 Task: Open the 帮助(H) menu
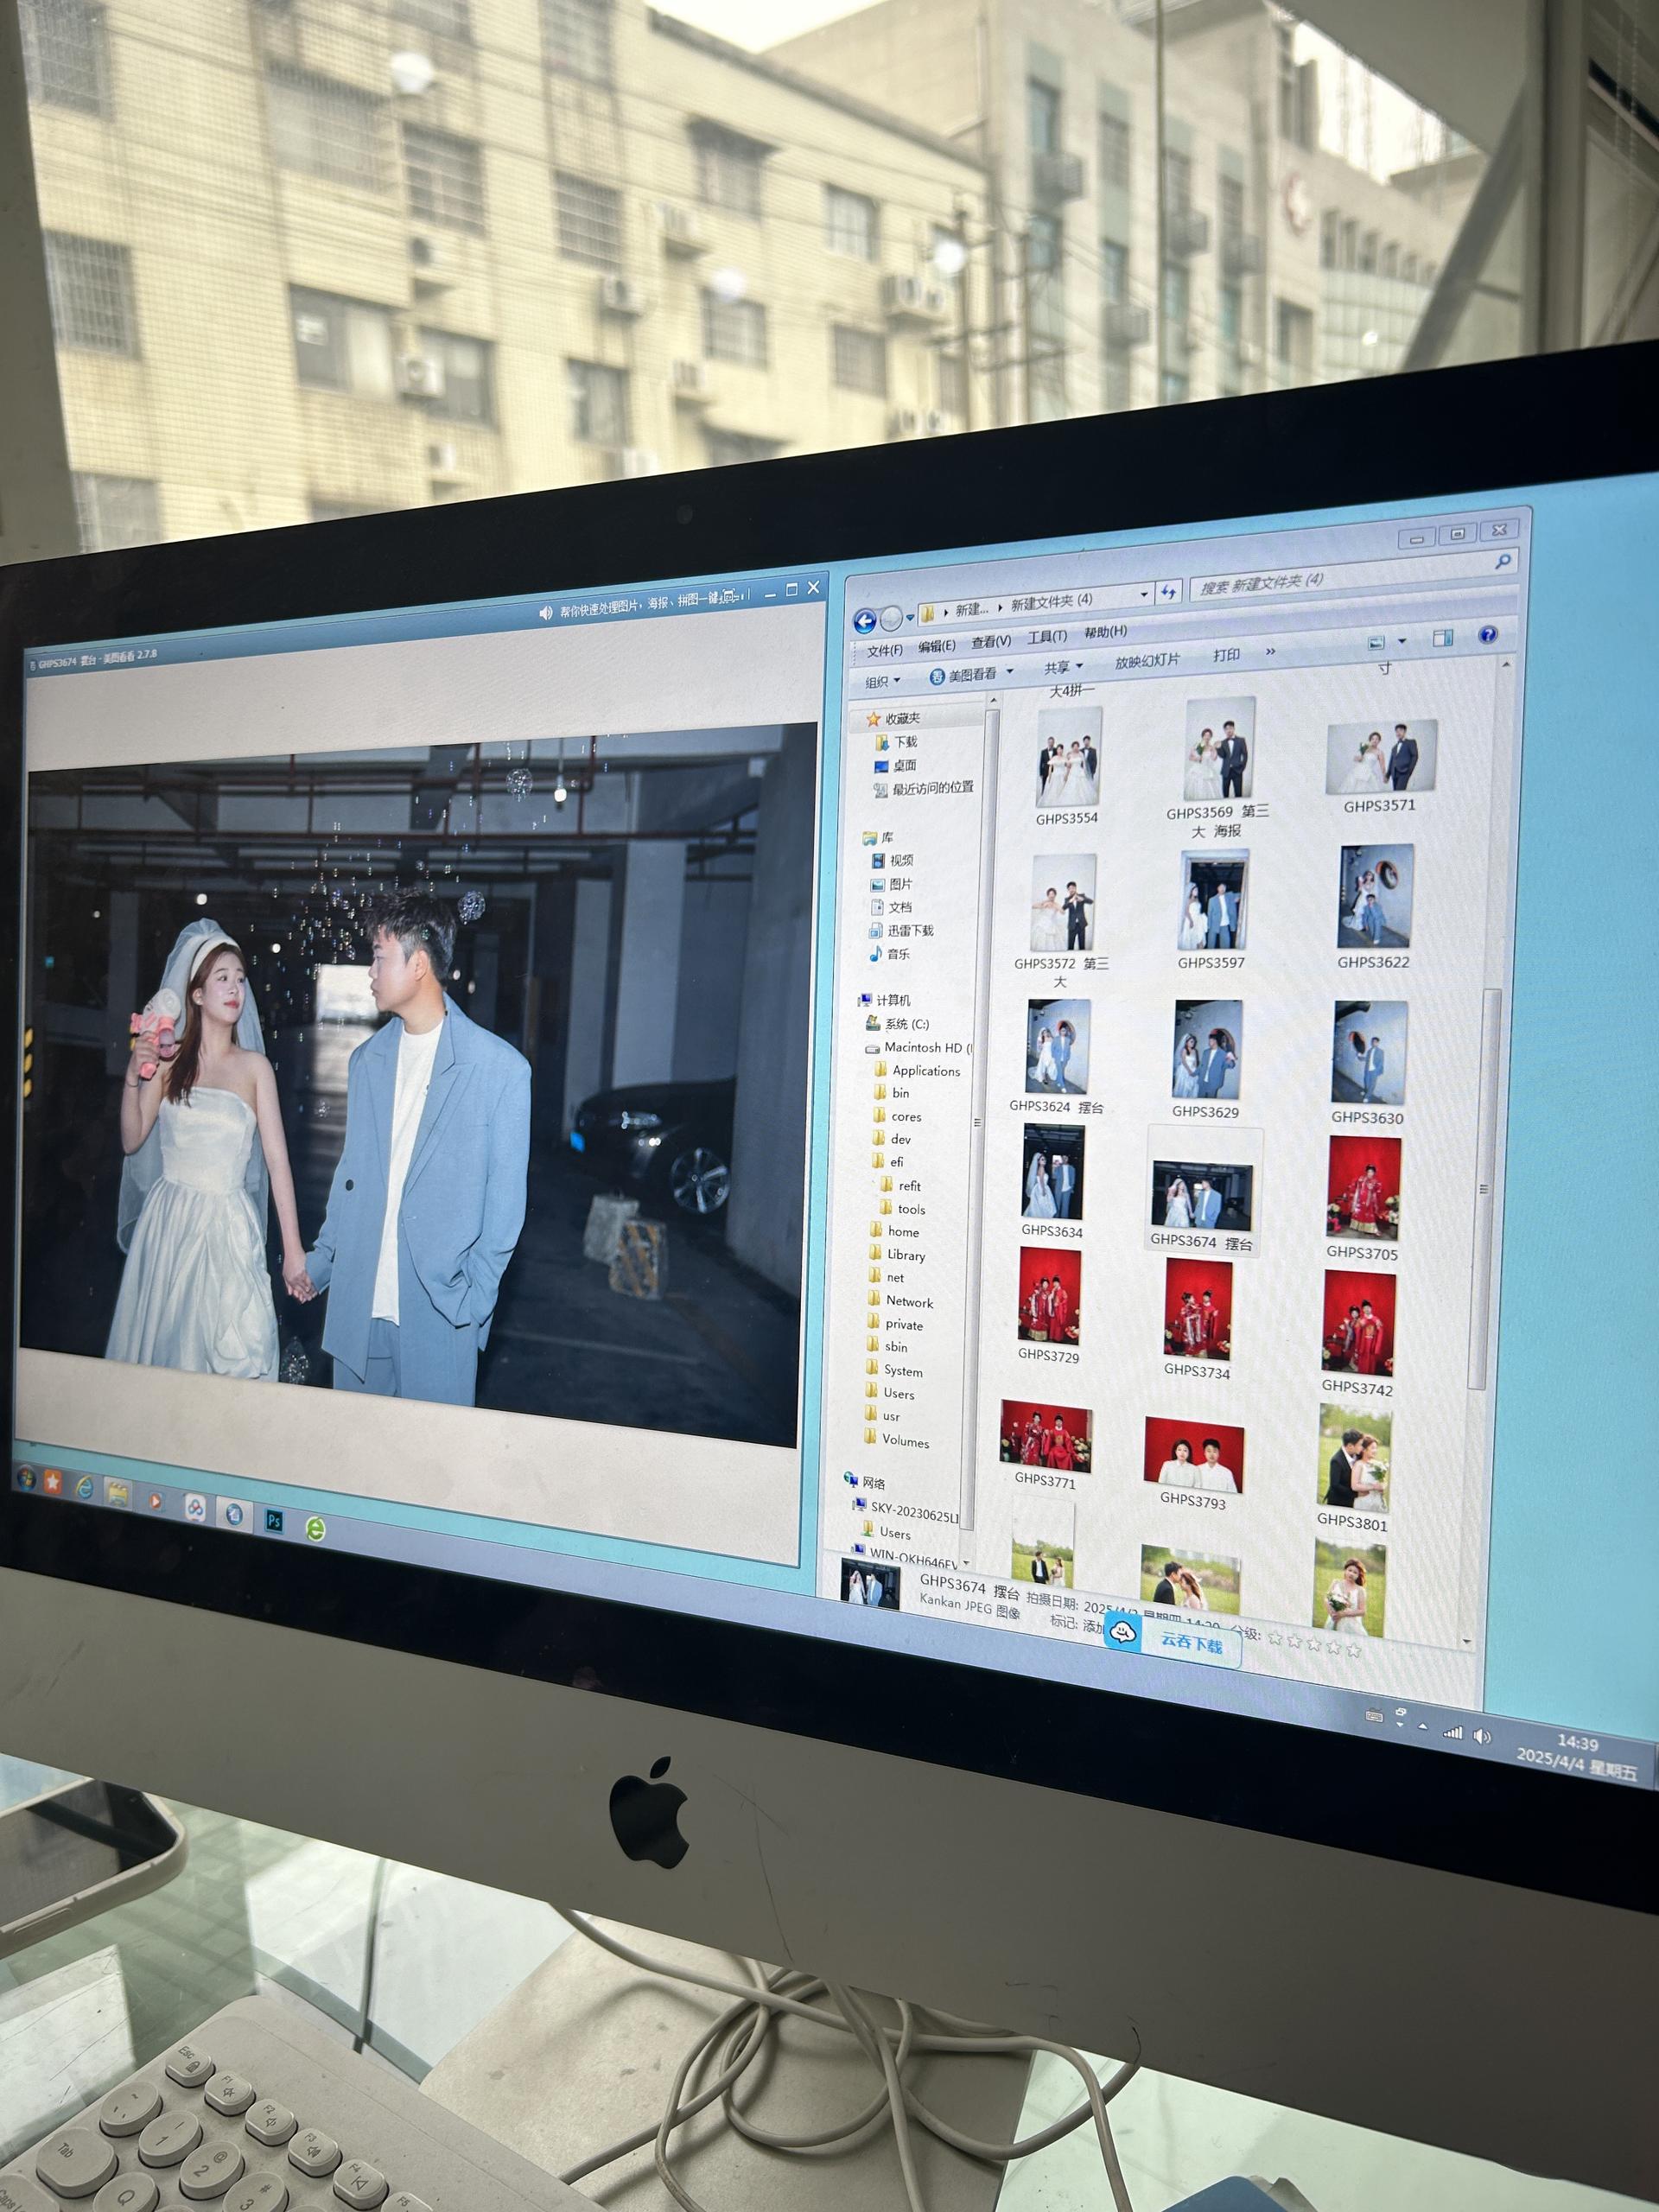pyautogui.click(x=1105, y=631)
